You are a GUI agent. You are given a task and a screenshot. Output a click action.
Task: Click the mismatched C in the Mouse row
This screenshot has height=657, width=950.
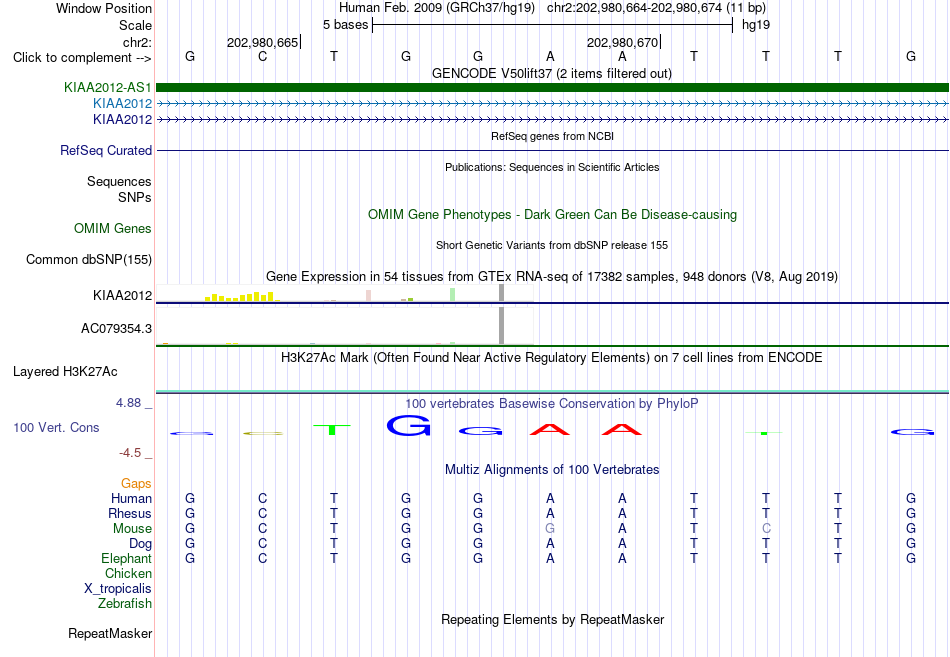pyautogui.click(x=766, y=529)
